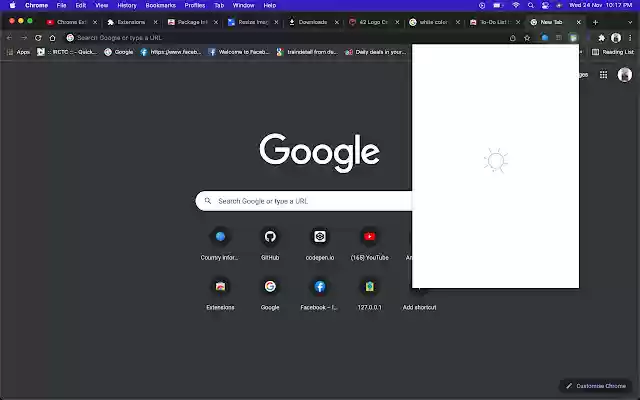Open the Google shortcut tile

[270, 294]
